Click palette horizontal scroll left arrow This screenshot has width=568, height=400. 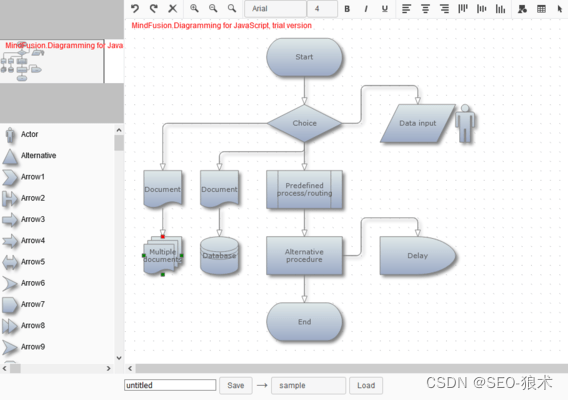coord(5,368)
